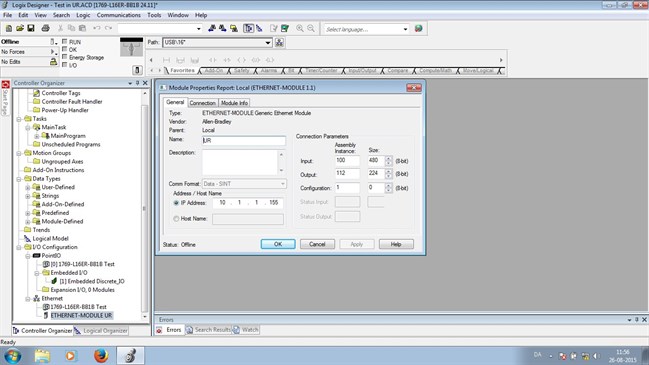
Task: Click Logix Designer taskbar icon
Action: (x=130, y=355)
